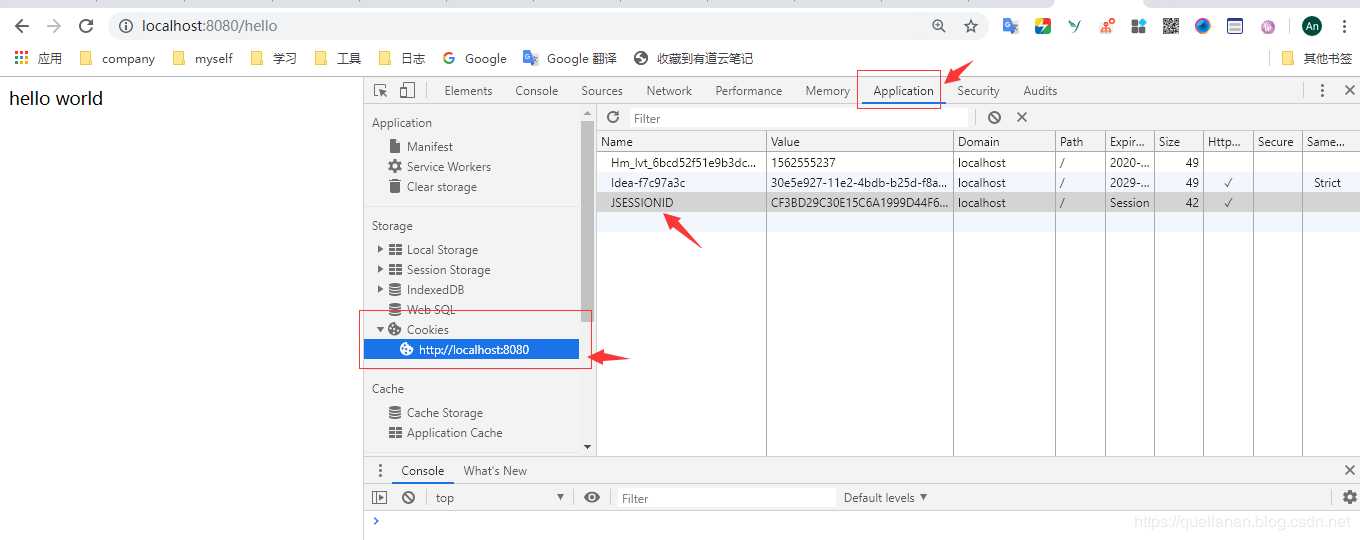Open Clear storage in Application panel

[x=441, y=186]
